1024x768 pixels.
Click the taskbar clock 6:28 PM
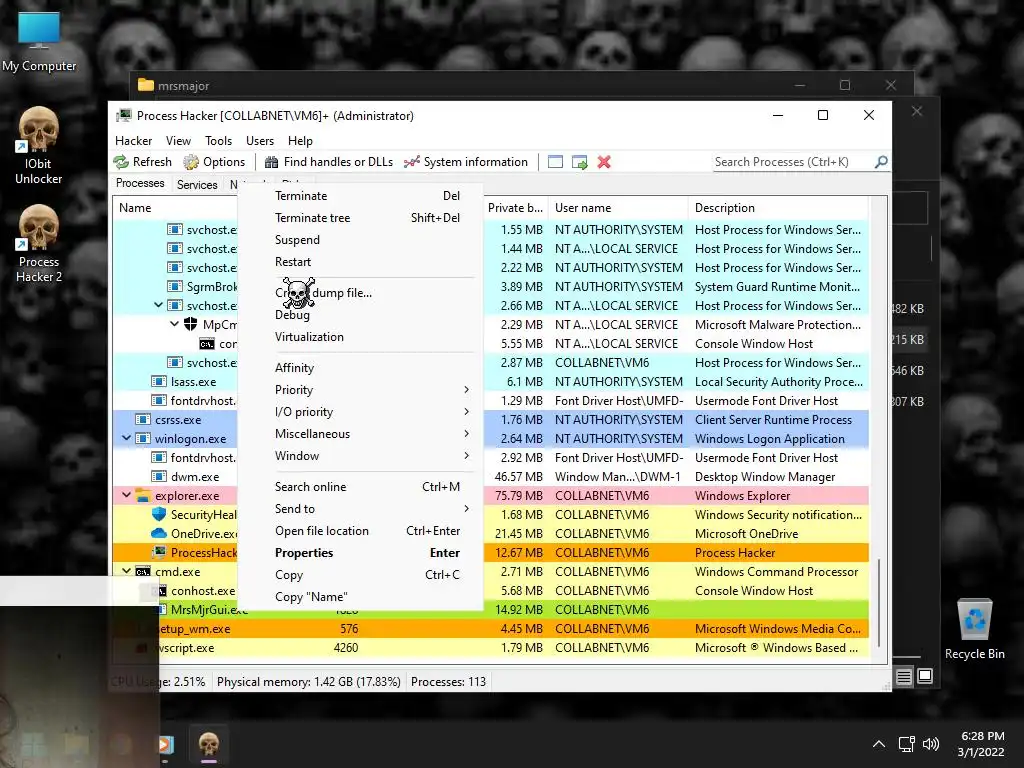(981, 744)
